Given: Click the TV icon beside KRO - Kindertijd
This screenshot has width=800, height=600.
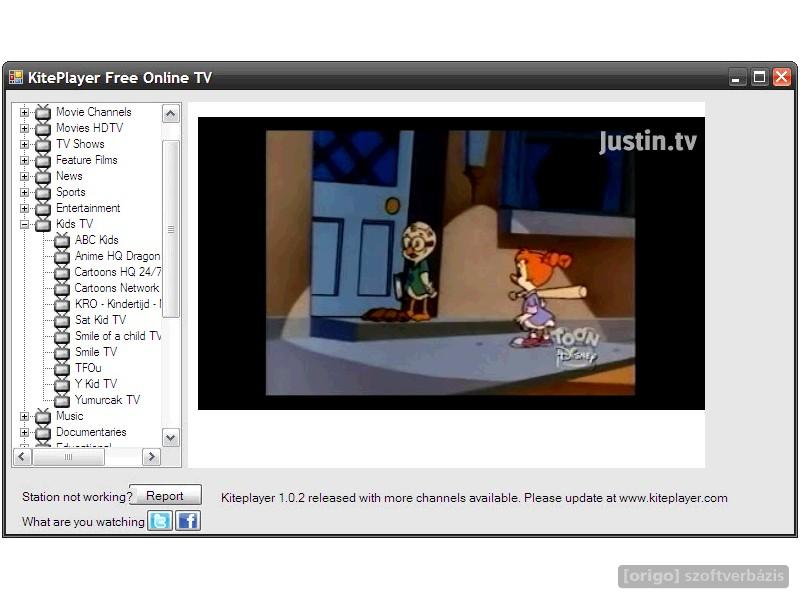Looking at the screenshot, I should click(62, 304).
